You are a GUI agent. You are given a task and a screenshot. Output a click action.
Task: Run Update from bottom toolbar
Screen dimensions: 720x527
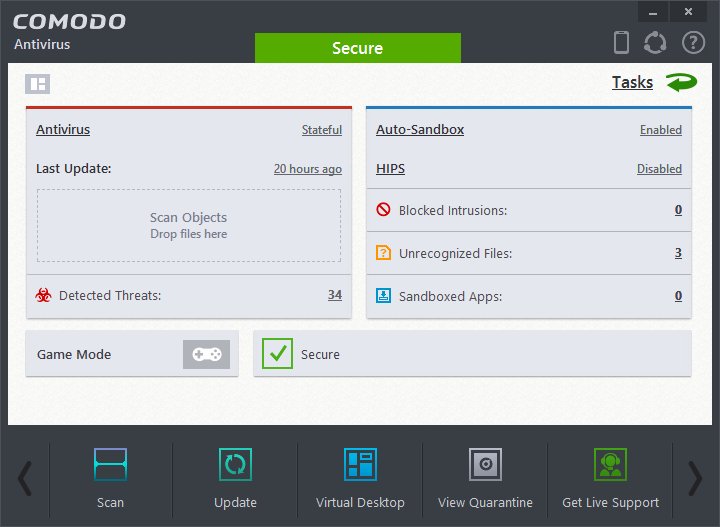235,479
